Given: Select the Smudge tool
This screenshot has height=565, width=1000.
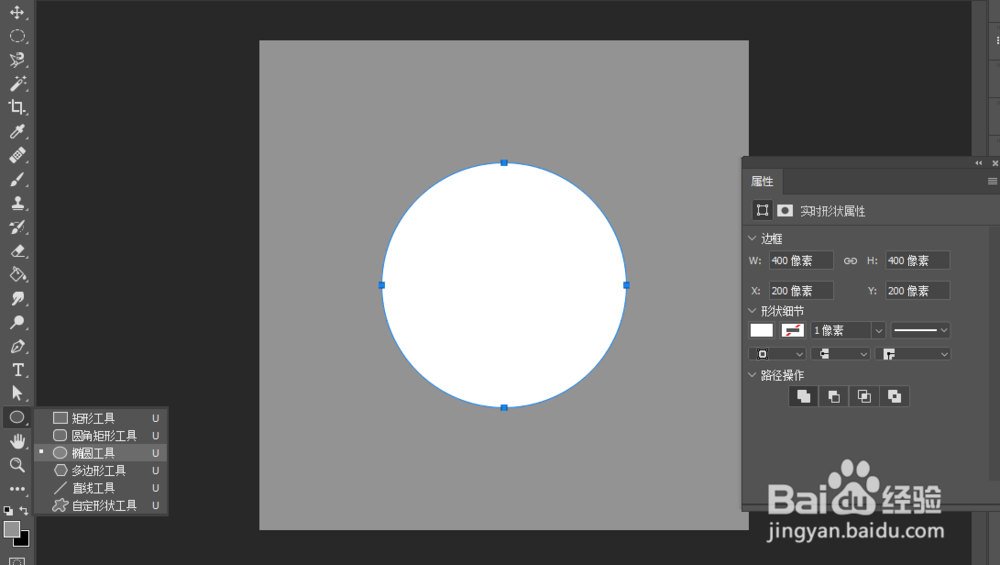Looking at the screenshot, I should tap(17, 298).
